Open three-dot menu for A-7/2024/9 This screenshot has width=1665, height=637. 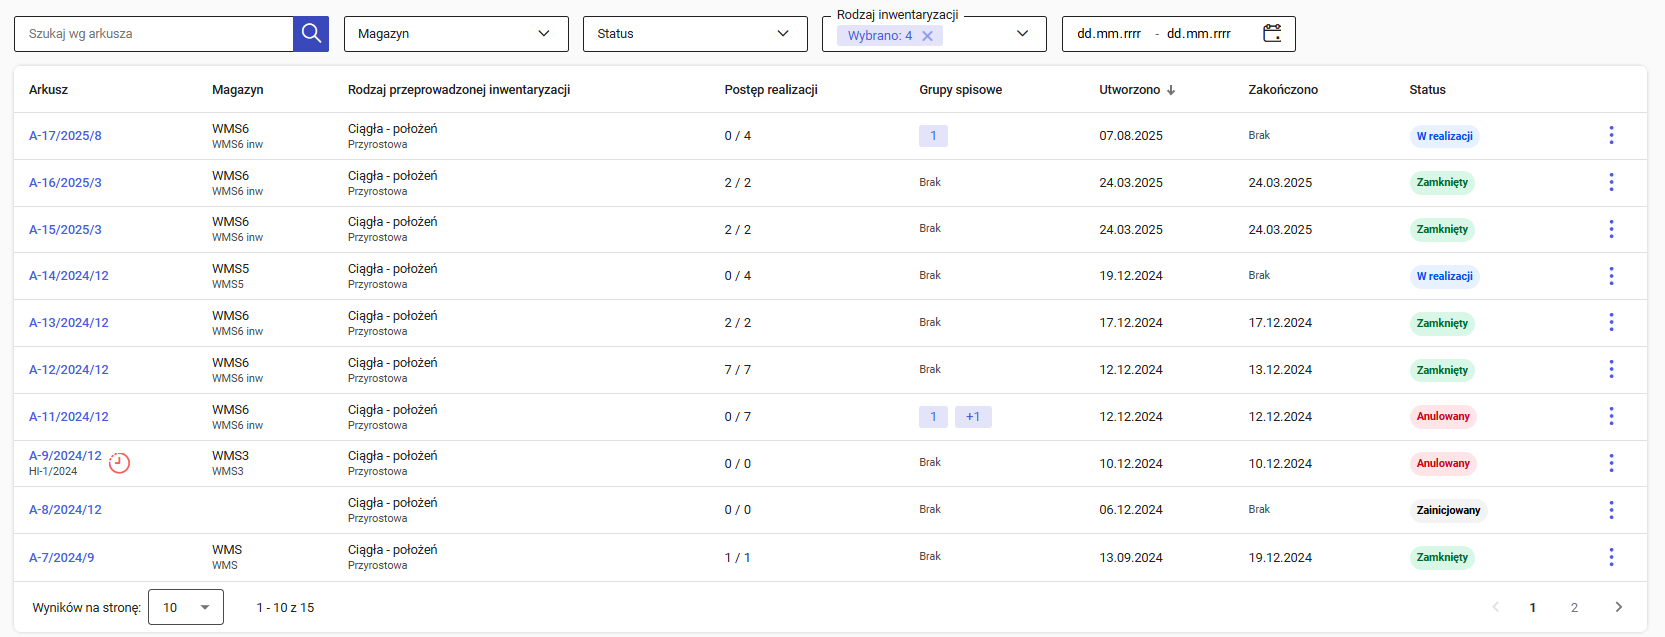[1611, 557]
